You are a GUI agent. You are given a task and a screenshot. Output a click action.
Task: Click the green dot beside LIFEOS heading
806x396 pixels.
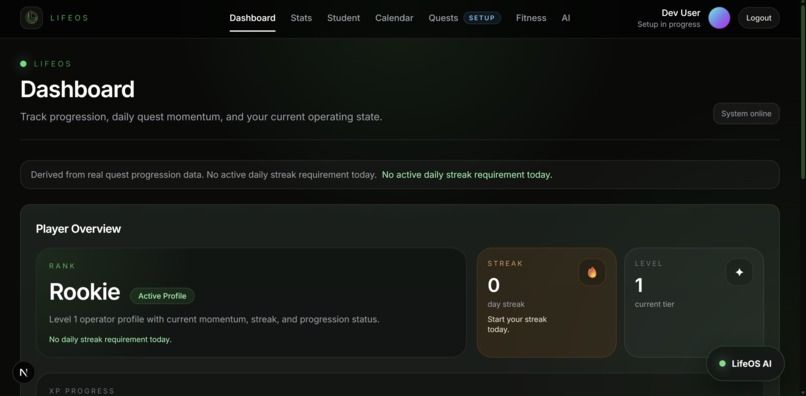pyautogui.click(x=23, y=64)
